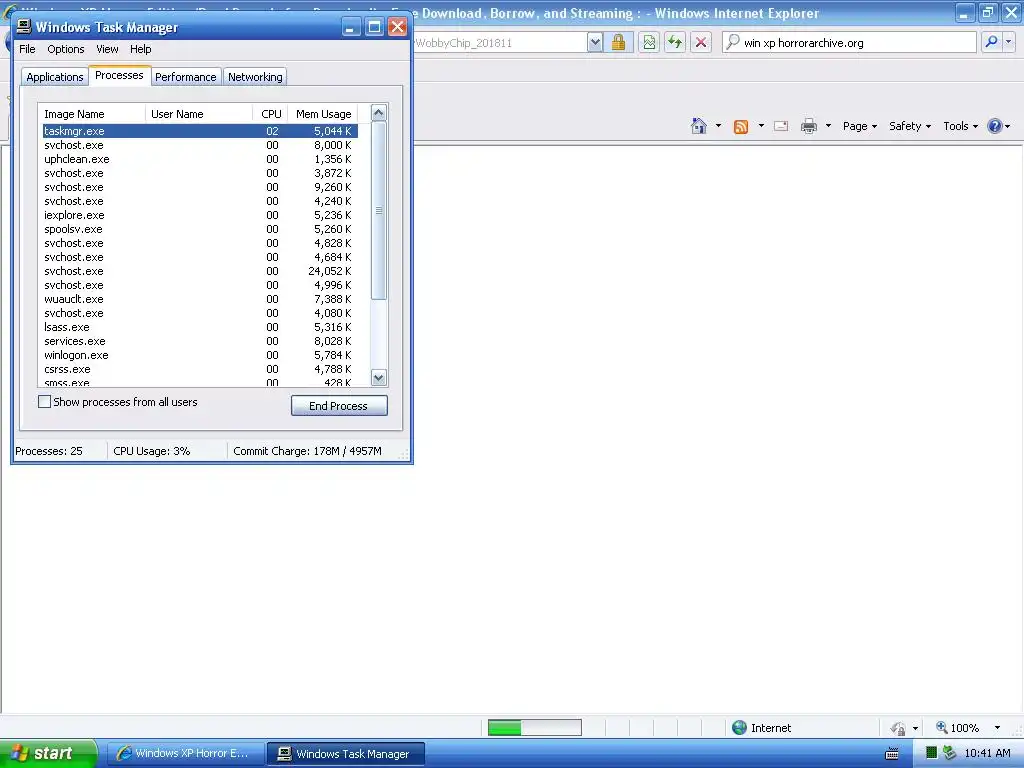Click the process list scroll up arrow
1024x768 pixels.
(x=379, y=113)
